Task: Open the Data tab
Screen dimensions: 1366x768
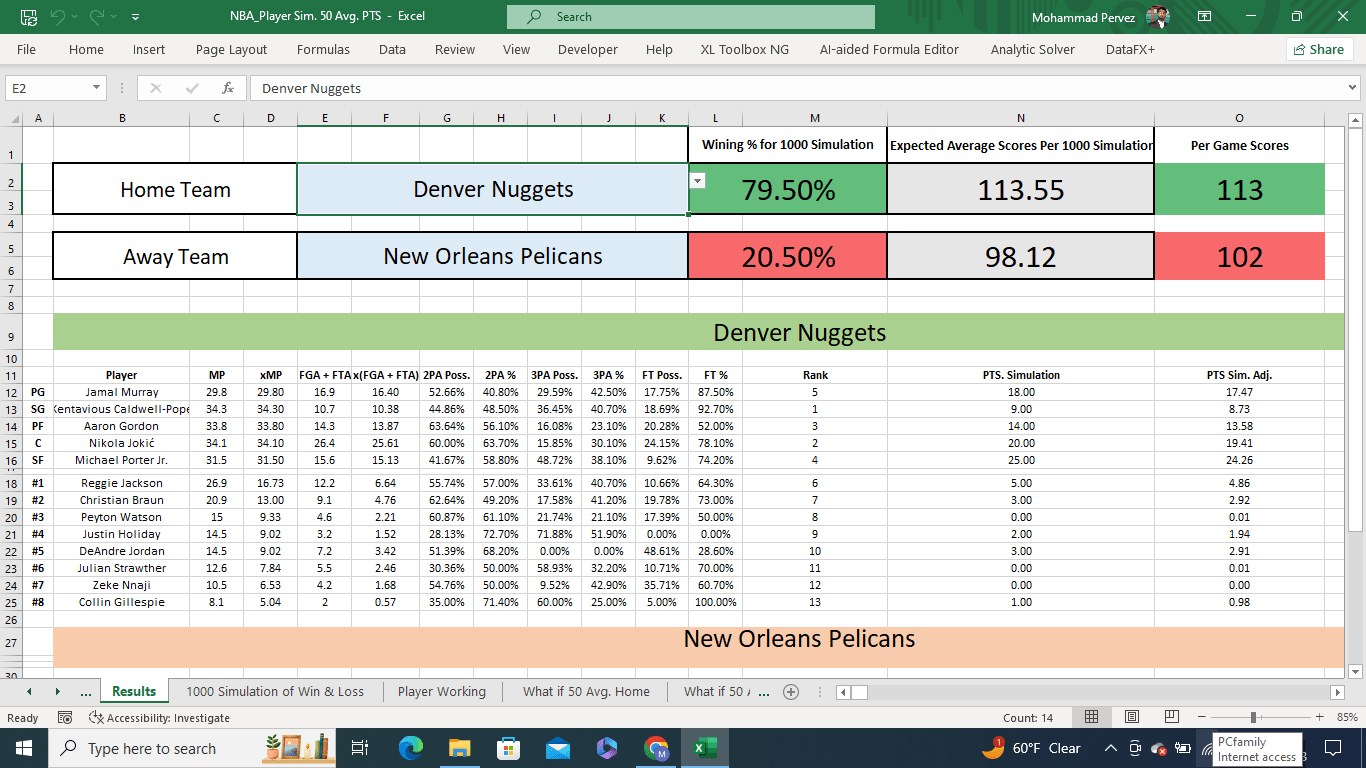Action: coord(392,49)
